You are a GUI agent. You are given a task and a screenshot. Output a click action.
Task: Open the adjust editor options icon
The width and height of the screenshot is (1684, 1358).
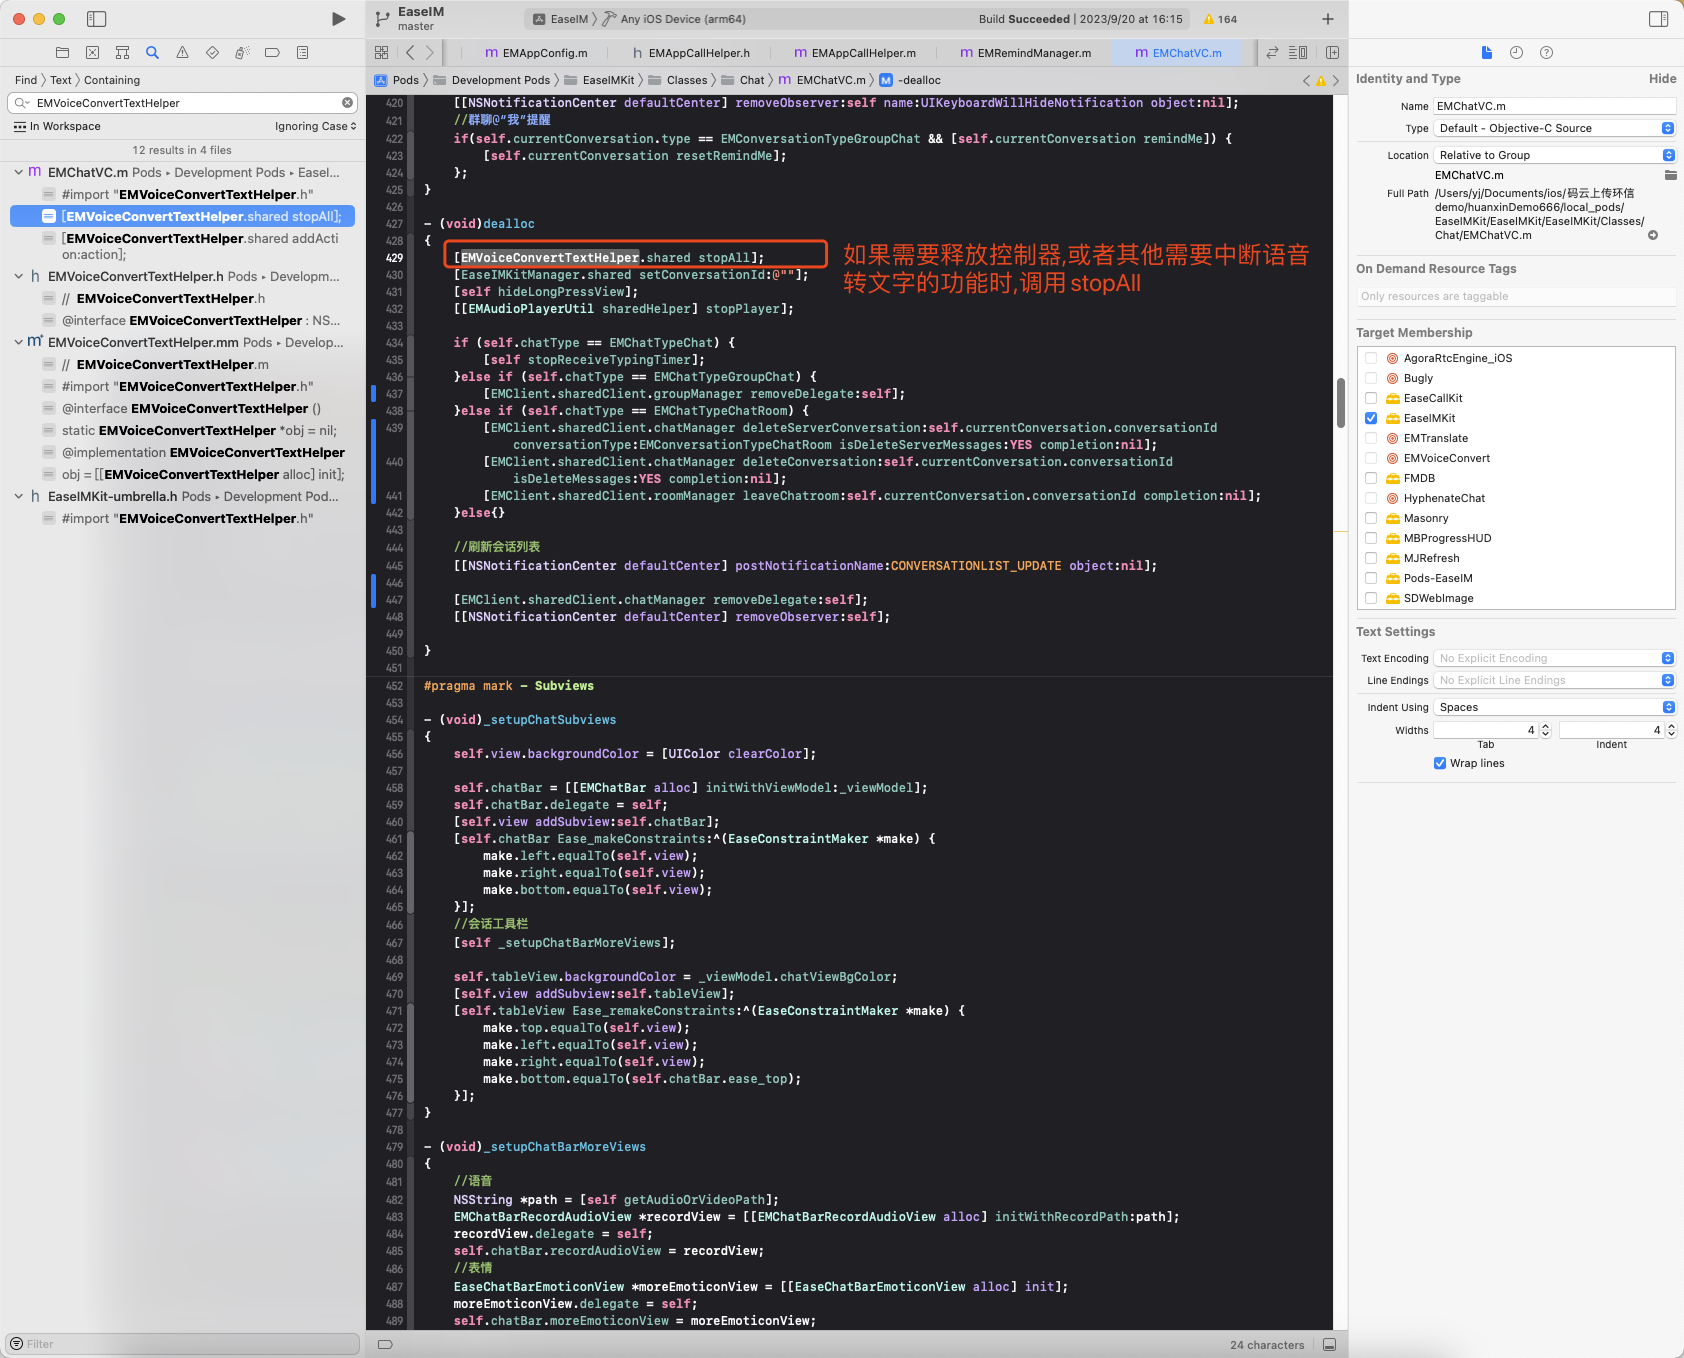point(1298,53)
